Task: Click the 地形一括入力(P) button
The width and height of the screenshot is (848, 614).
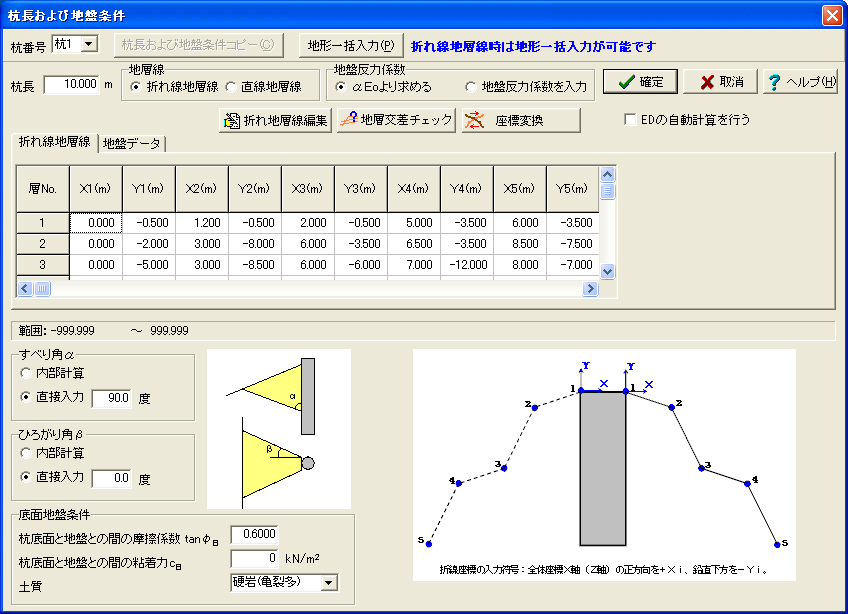Action: point(352,45)
